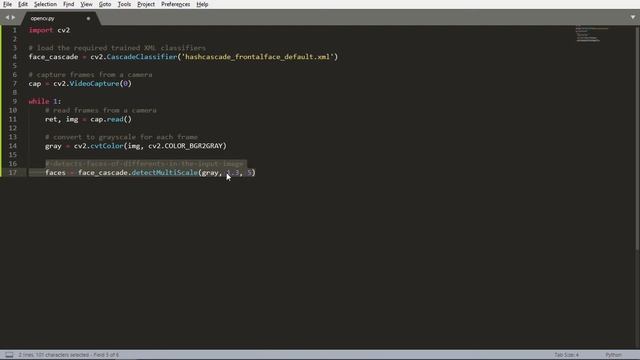Screen dimensions: 640x360
Task: Open the View menu
Action: [x=86, y=4]
